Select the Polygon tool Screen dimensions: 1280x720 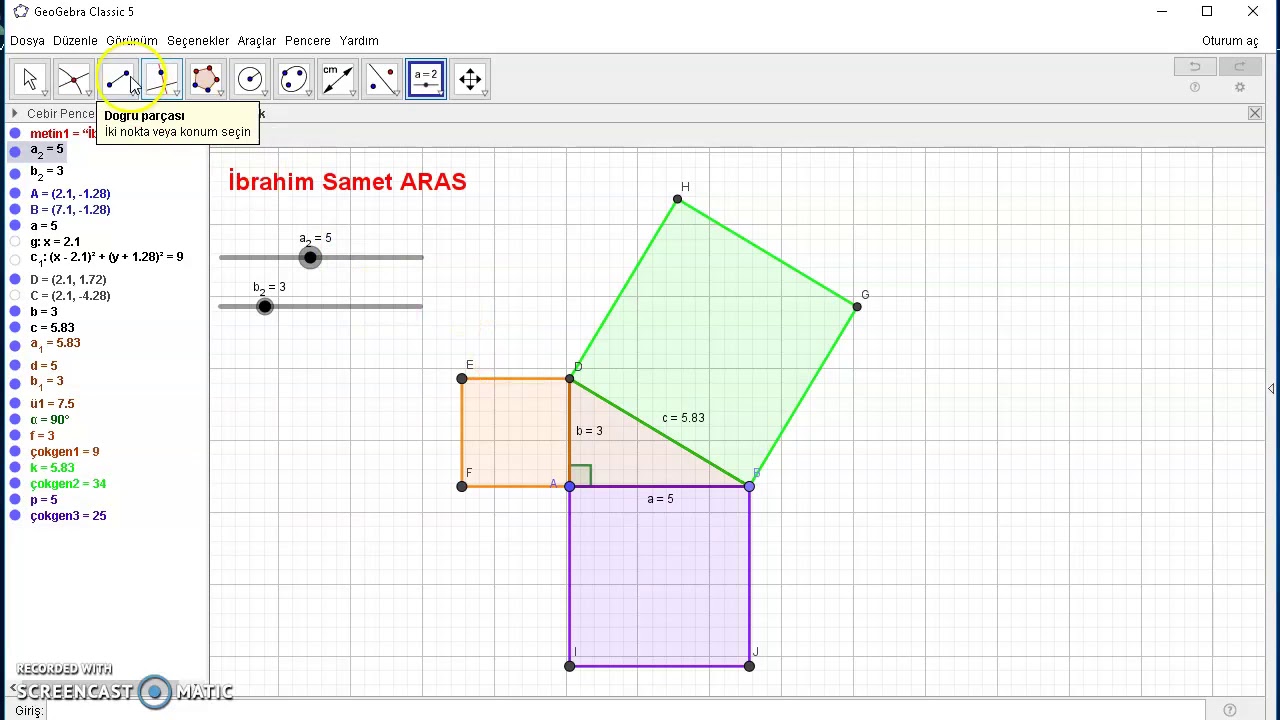[x=205, y=79]
